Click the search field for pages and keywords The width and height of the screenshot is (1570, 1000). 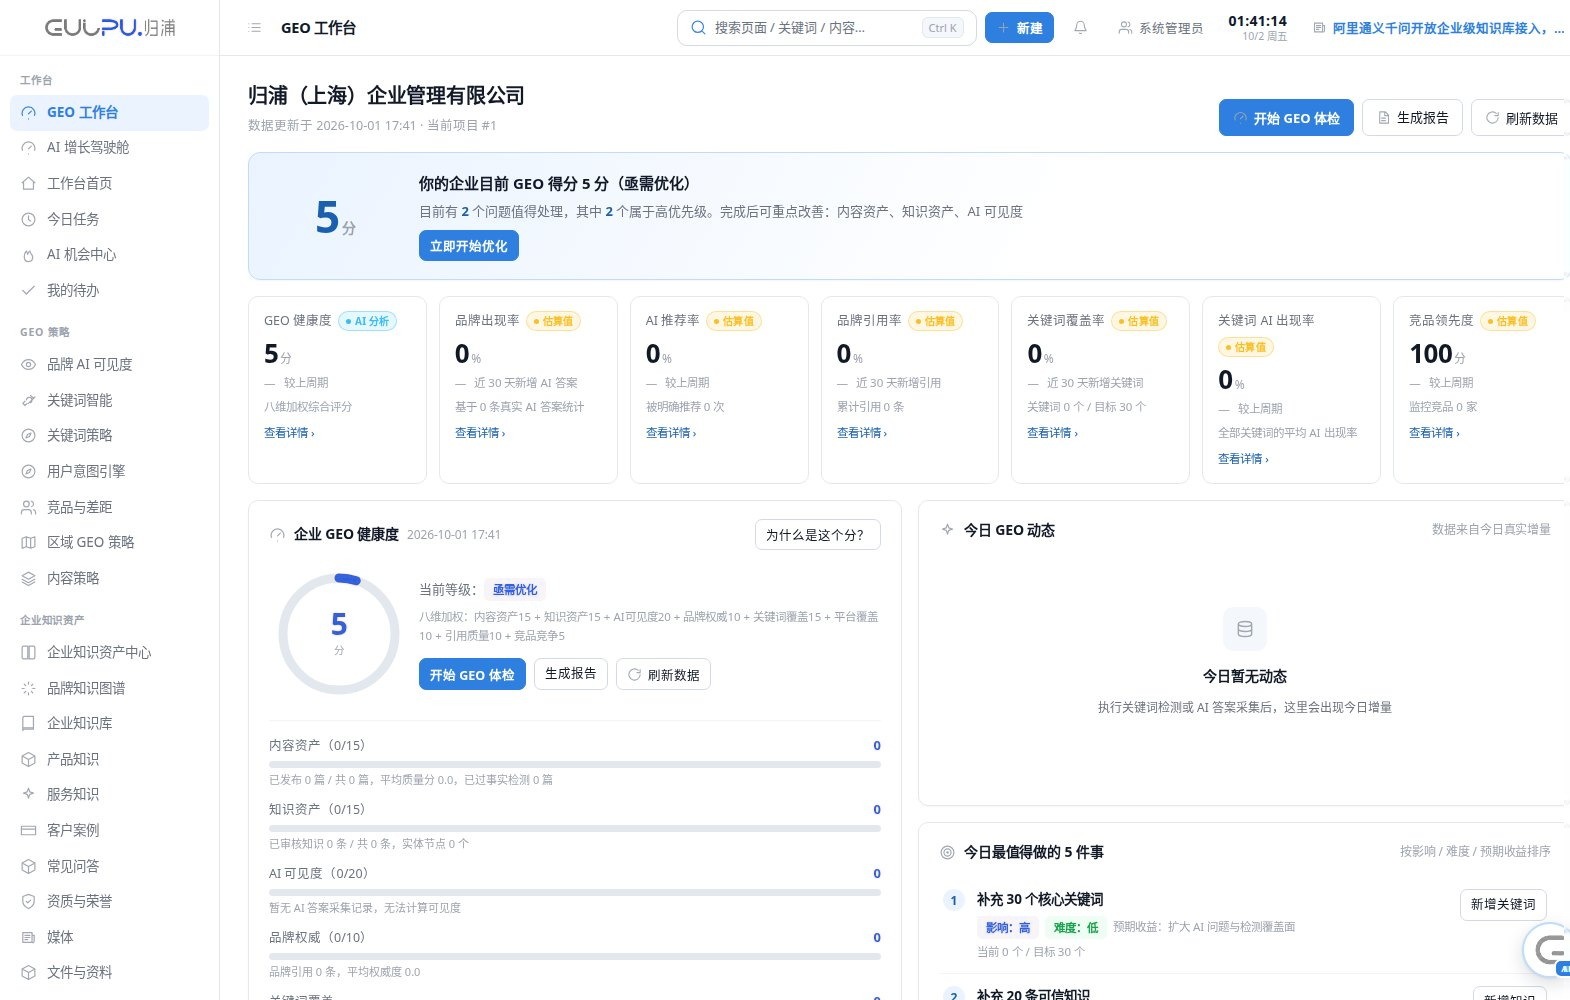pos(827,28)
